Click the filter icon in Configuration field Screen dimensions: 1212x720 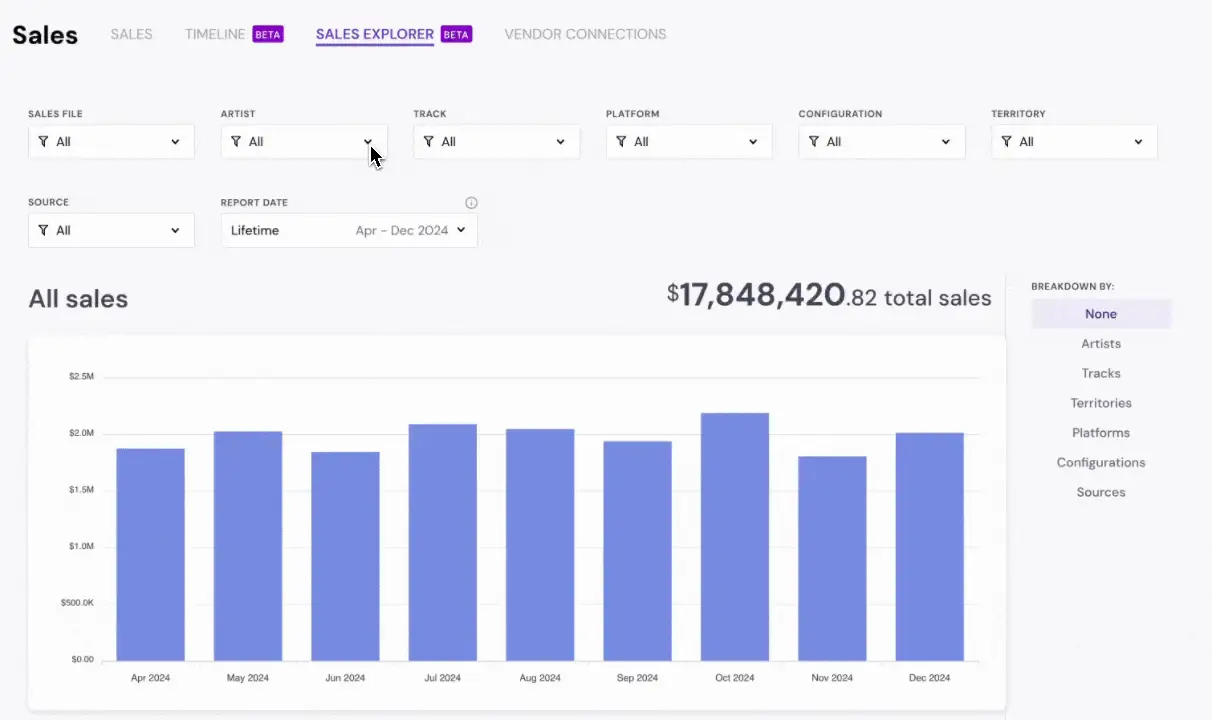pos(814,142)
